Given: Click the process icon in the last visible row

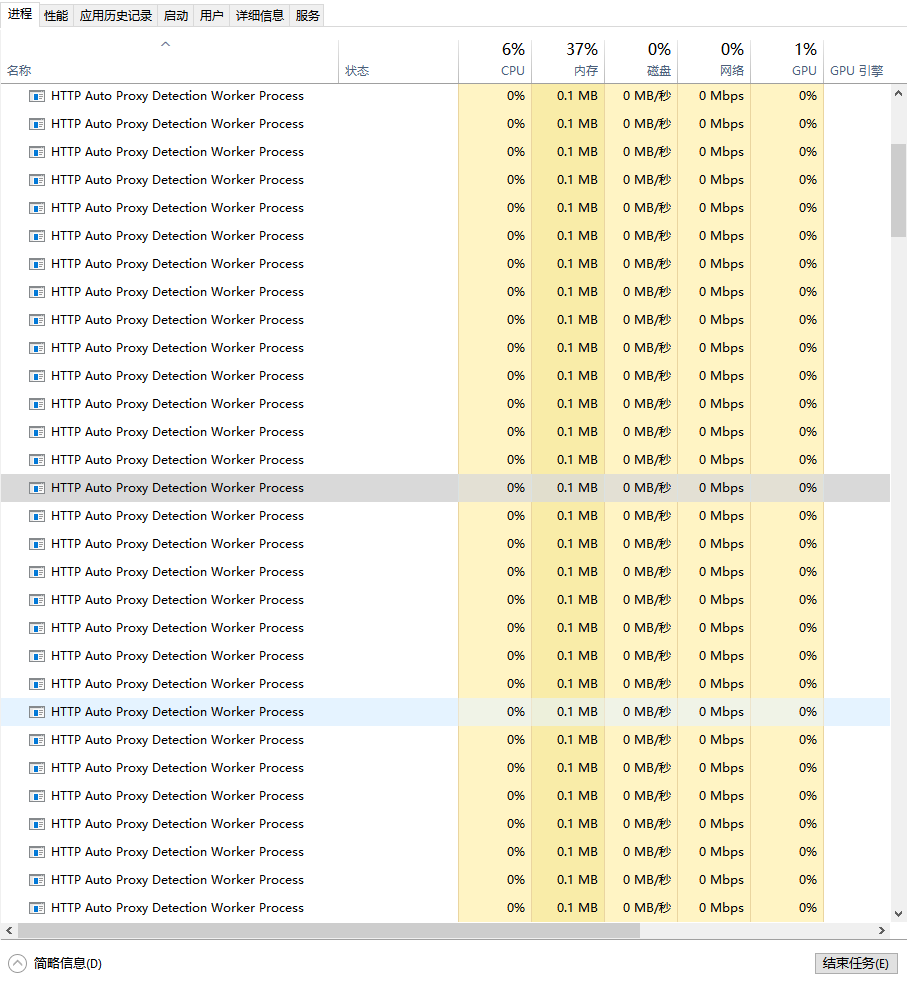Looking at the screenshot, I should pos(37,907).
